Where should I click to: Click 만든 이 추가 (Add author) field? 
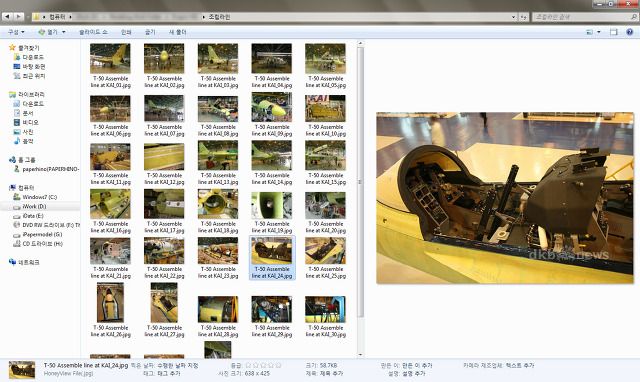417,365
